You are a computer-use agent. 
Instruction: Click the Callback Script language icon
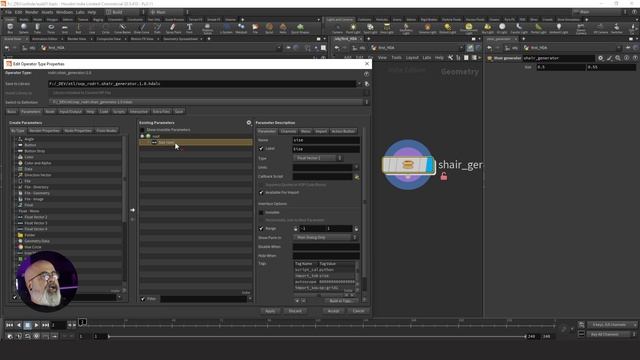[356, 177]
